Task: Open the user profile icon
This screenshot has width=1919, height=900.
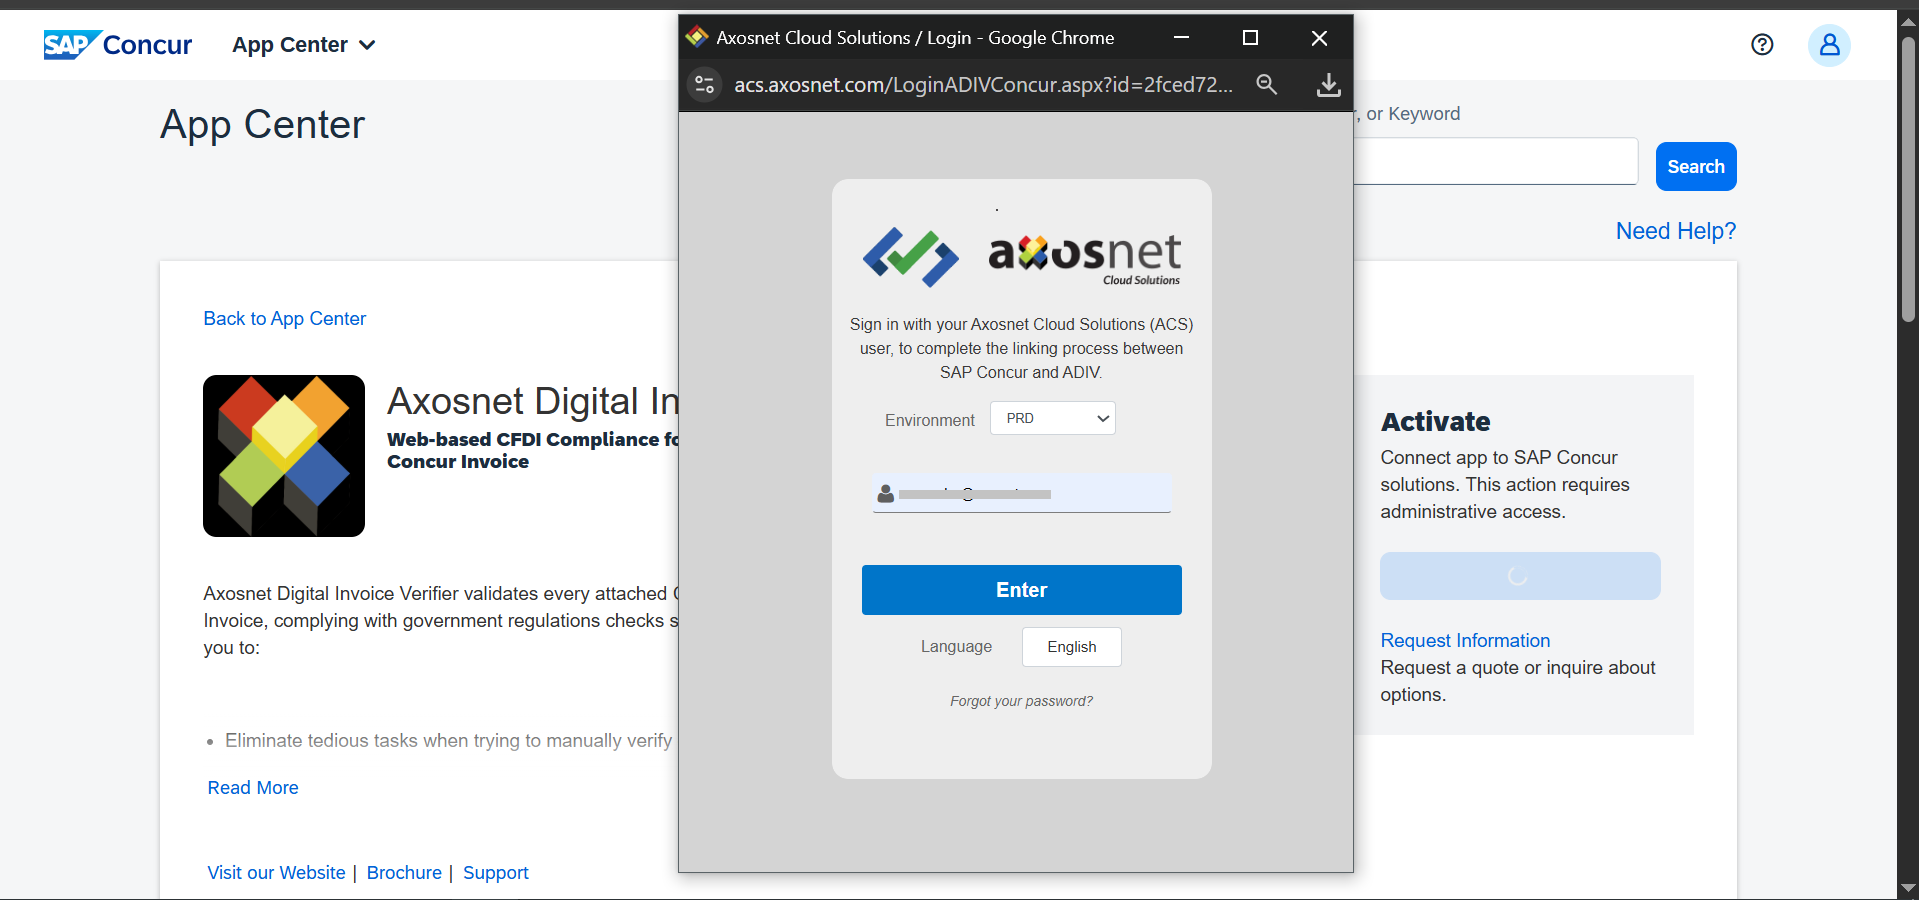Action: (x=1828, y=45)
